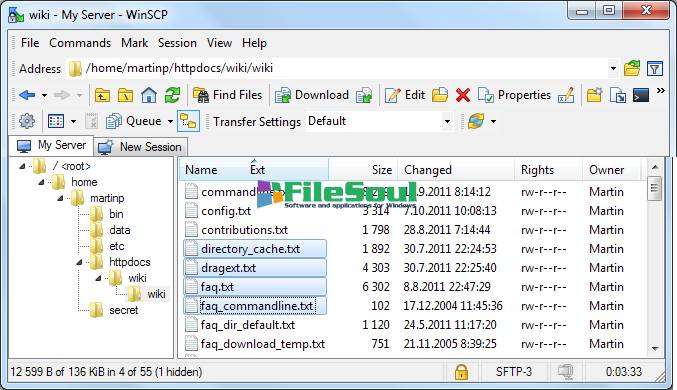The image size is (677, 390).
Task: Go to the home directory
Action: (149, 95)
